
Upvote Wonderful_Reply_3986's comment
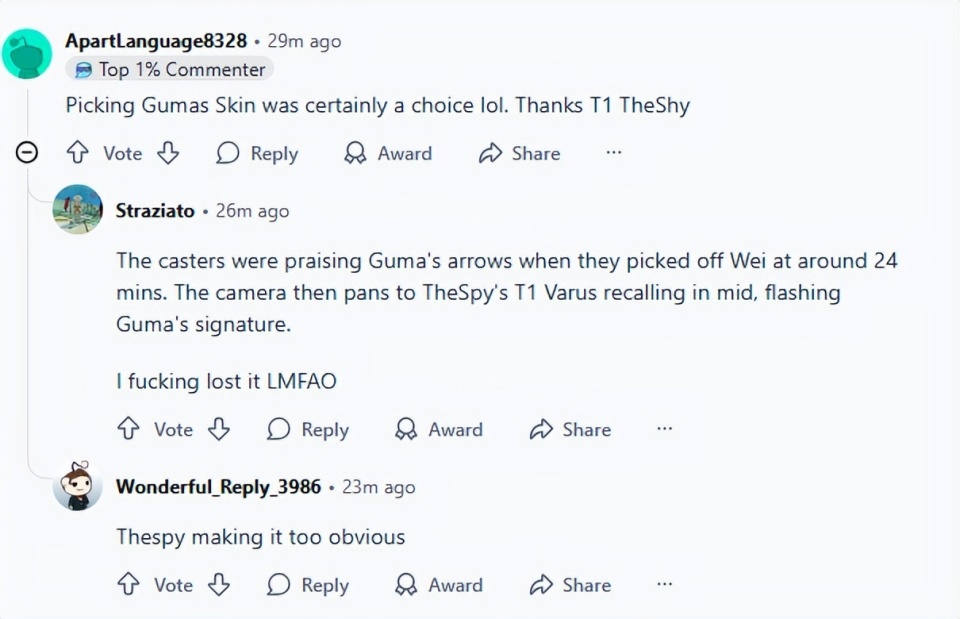point(128,585)
